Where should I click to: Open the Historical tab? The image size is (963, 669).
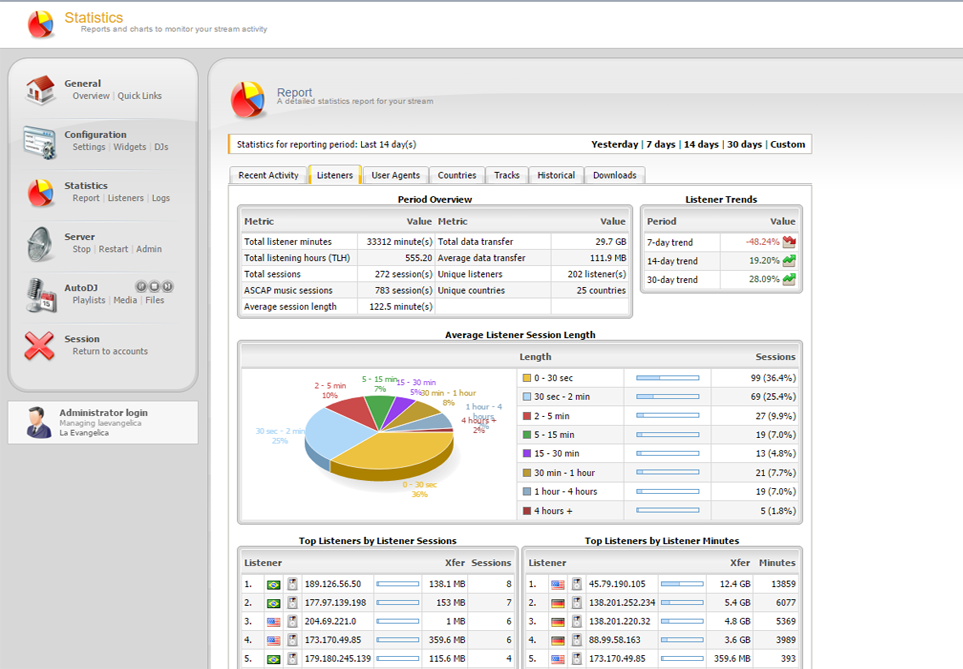tap(556, 175)
